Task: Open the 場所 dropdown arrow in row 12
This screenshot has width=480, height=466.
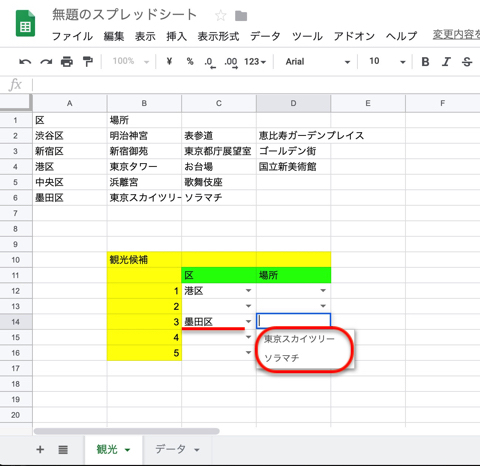Action: 323,291
